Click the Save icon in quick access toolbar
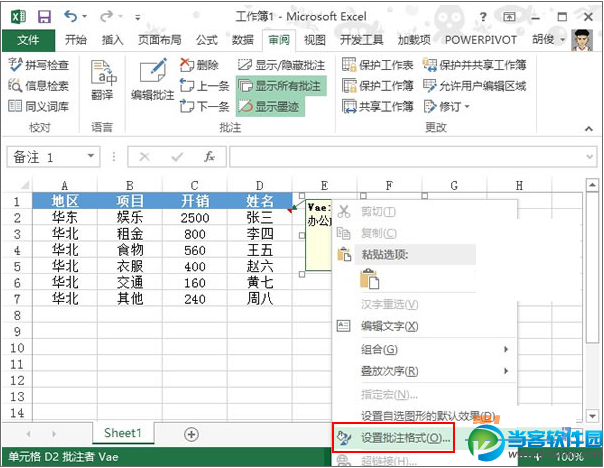 (44, 17)
